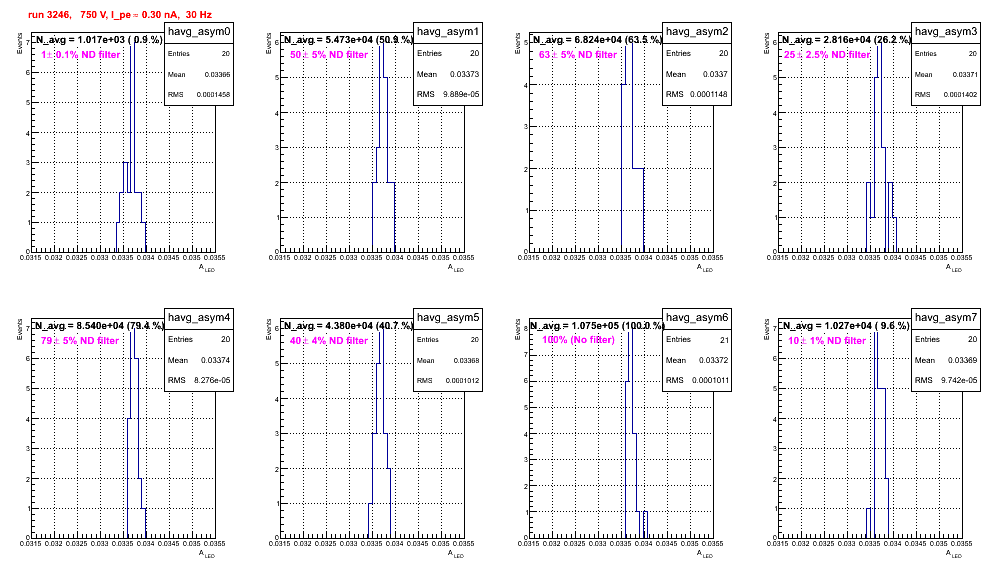This screenshot has height=572, width=996.
Task: Click the magenta '25 ± 2.5% ND filter' label
Action: 827,55
